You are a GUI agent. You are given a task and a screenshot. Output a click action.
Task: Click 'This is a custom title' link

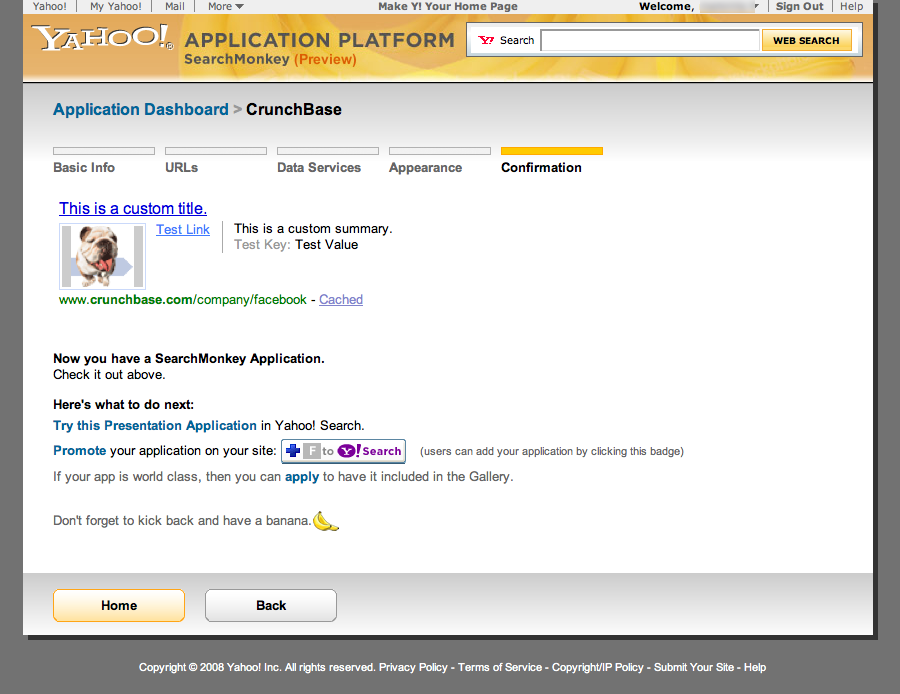[x=133, y=208]
